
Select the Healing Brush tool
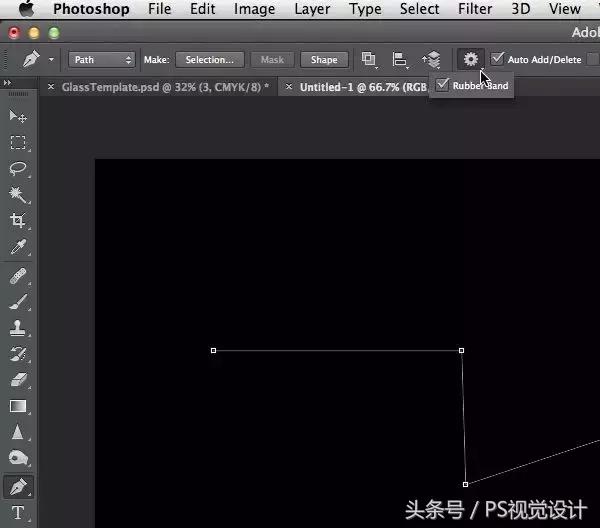coord(18,276)
